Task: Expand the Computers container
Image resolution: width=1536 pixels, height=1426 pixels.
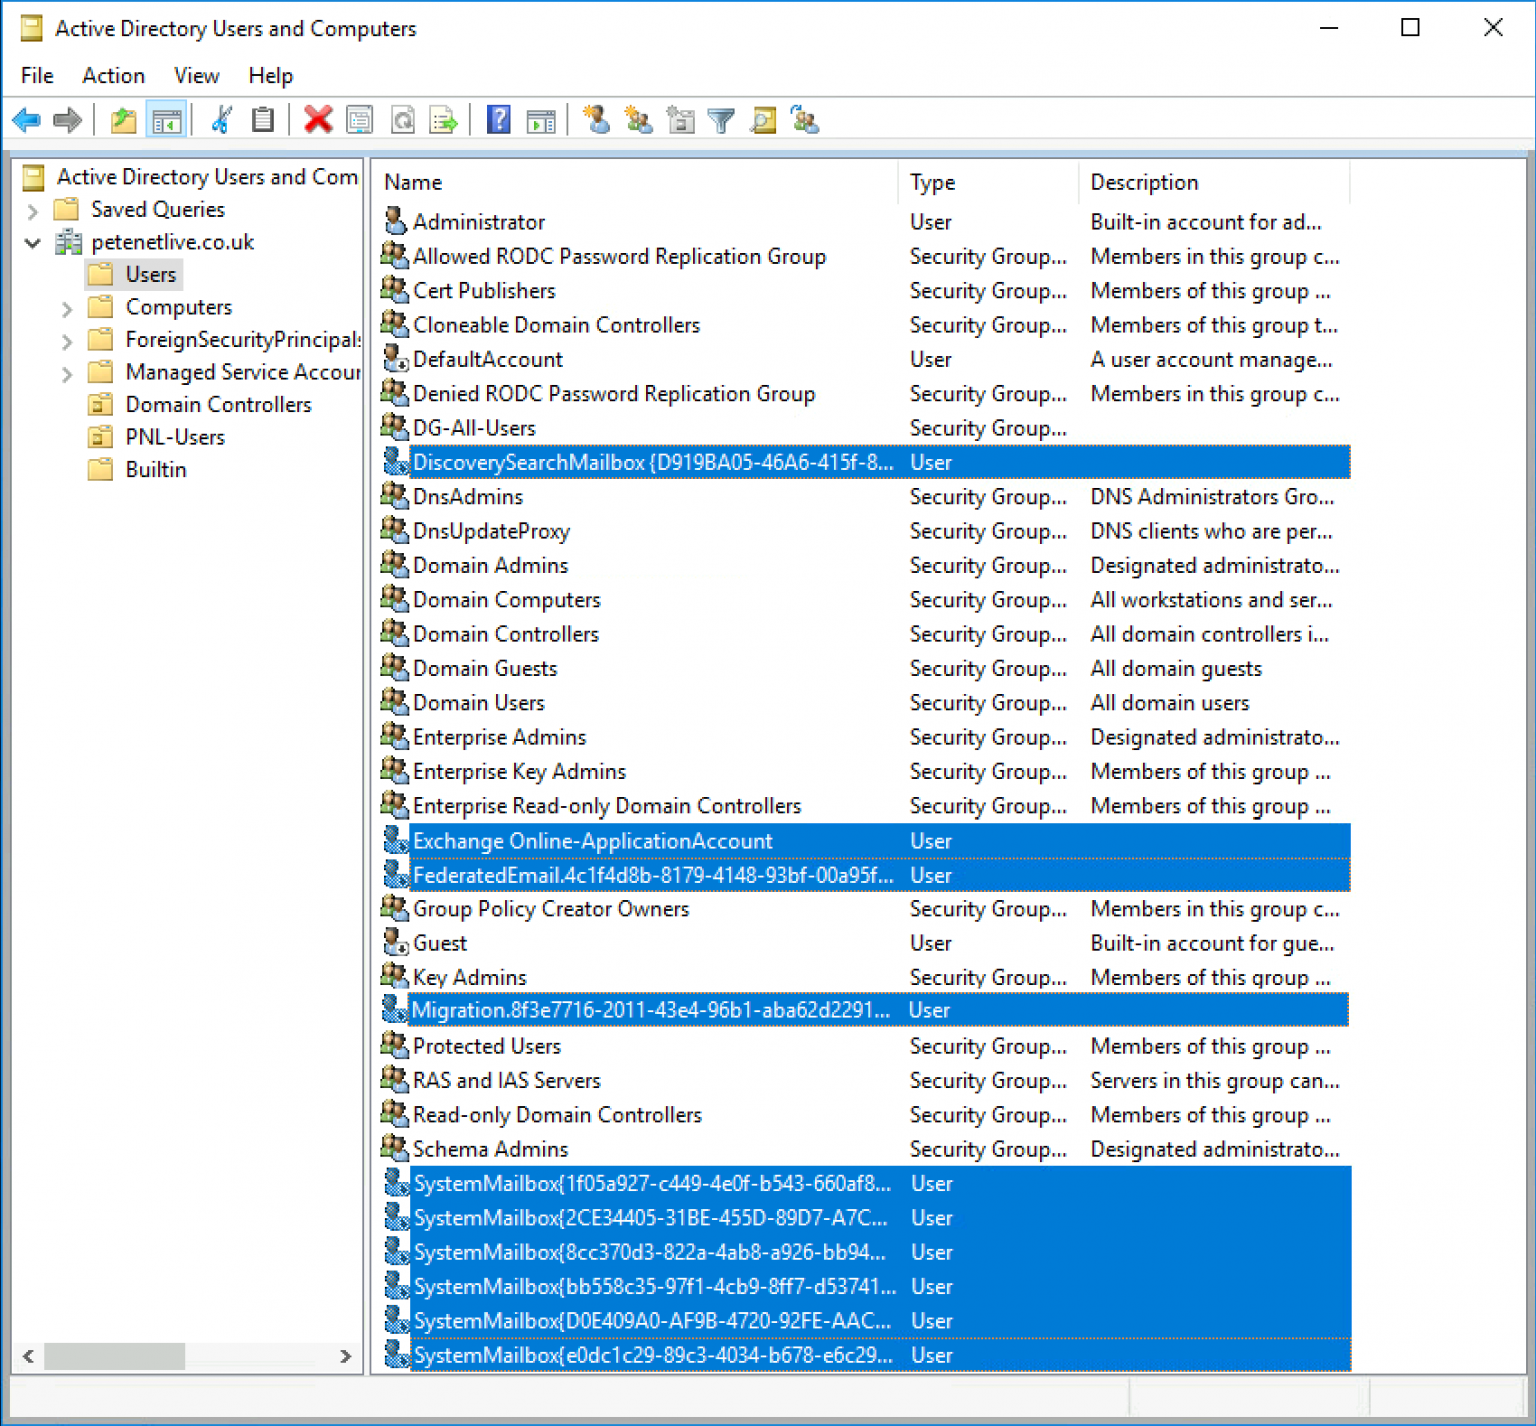Action: point(66,307)
